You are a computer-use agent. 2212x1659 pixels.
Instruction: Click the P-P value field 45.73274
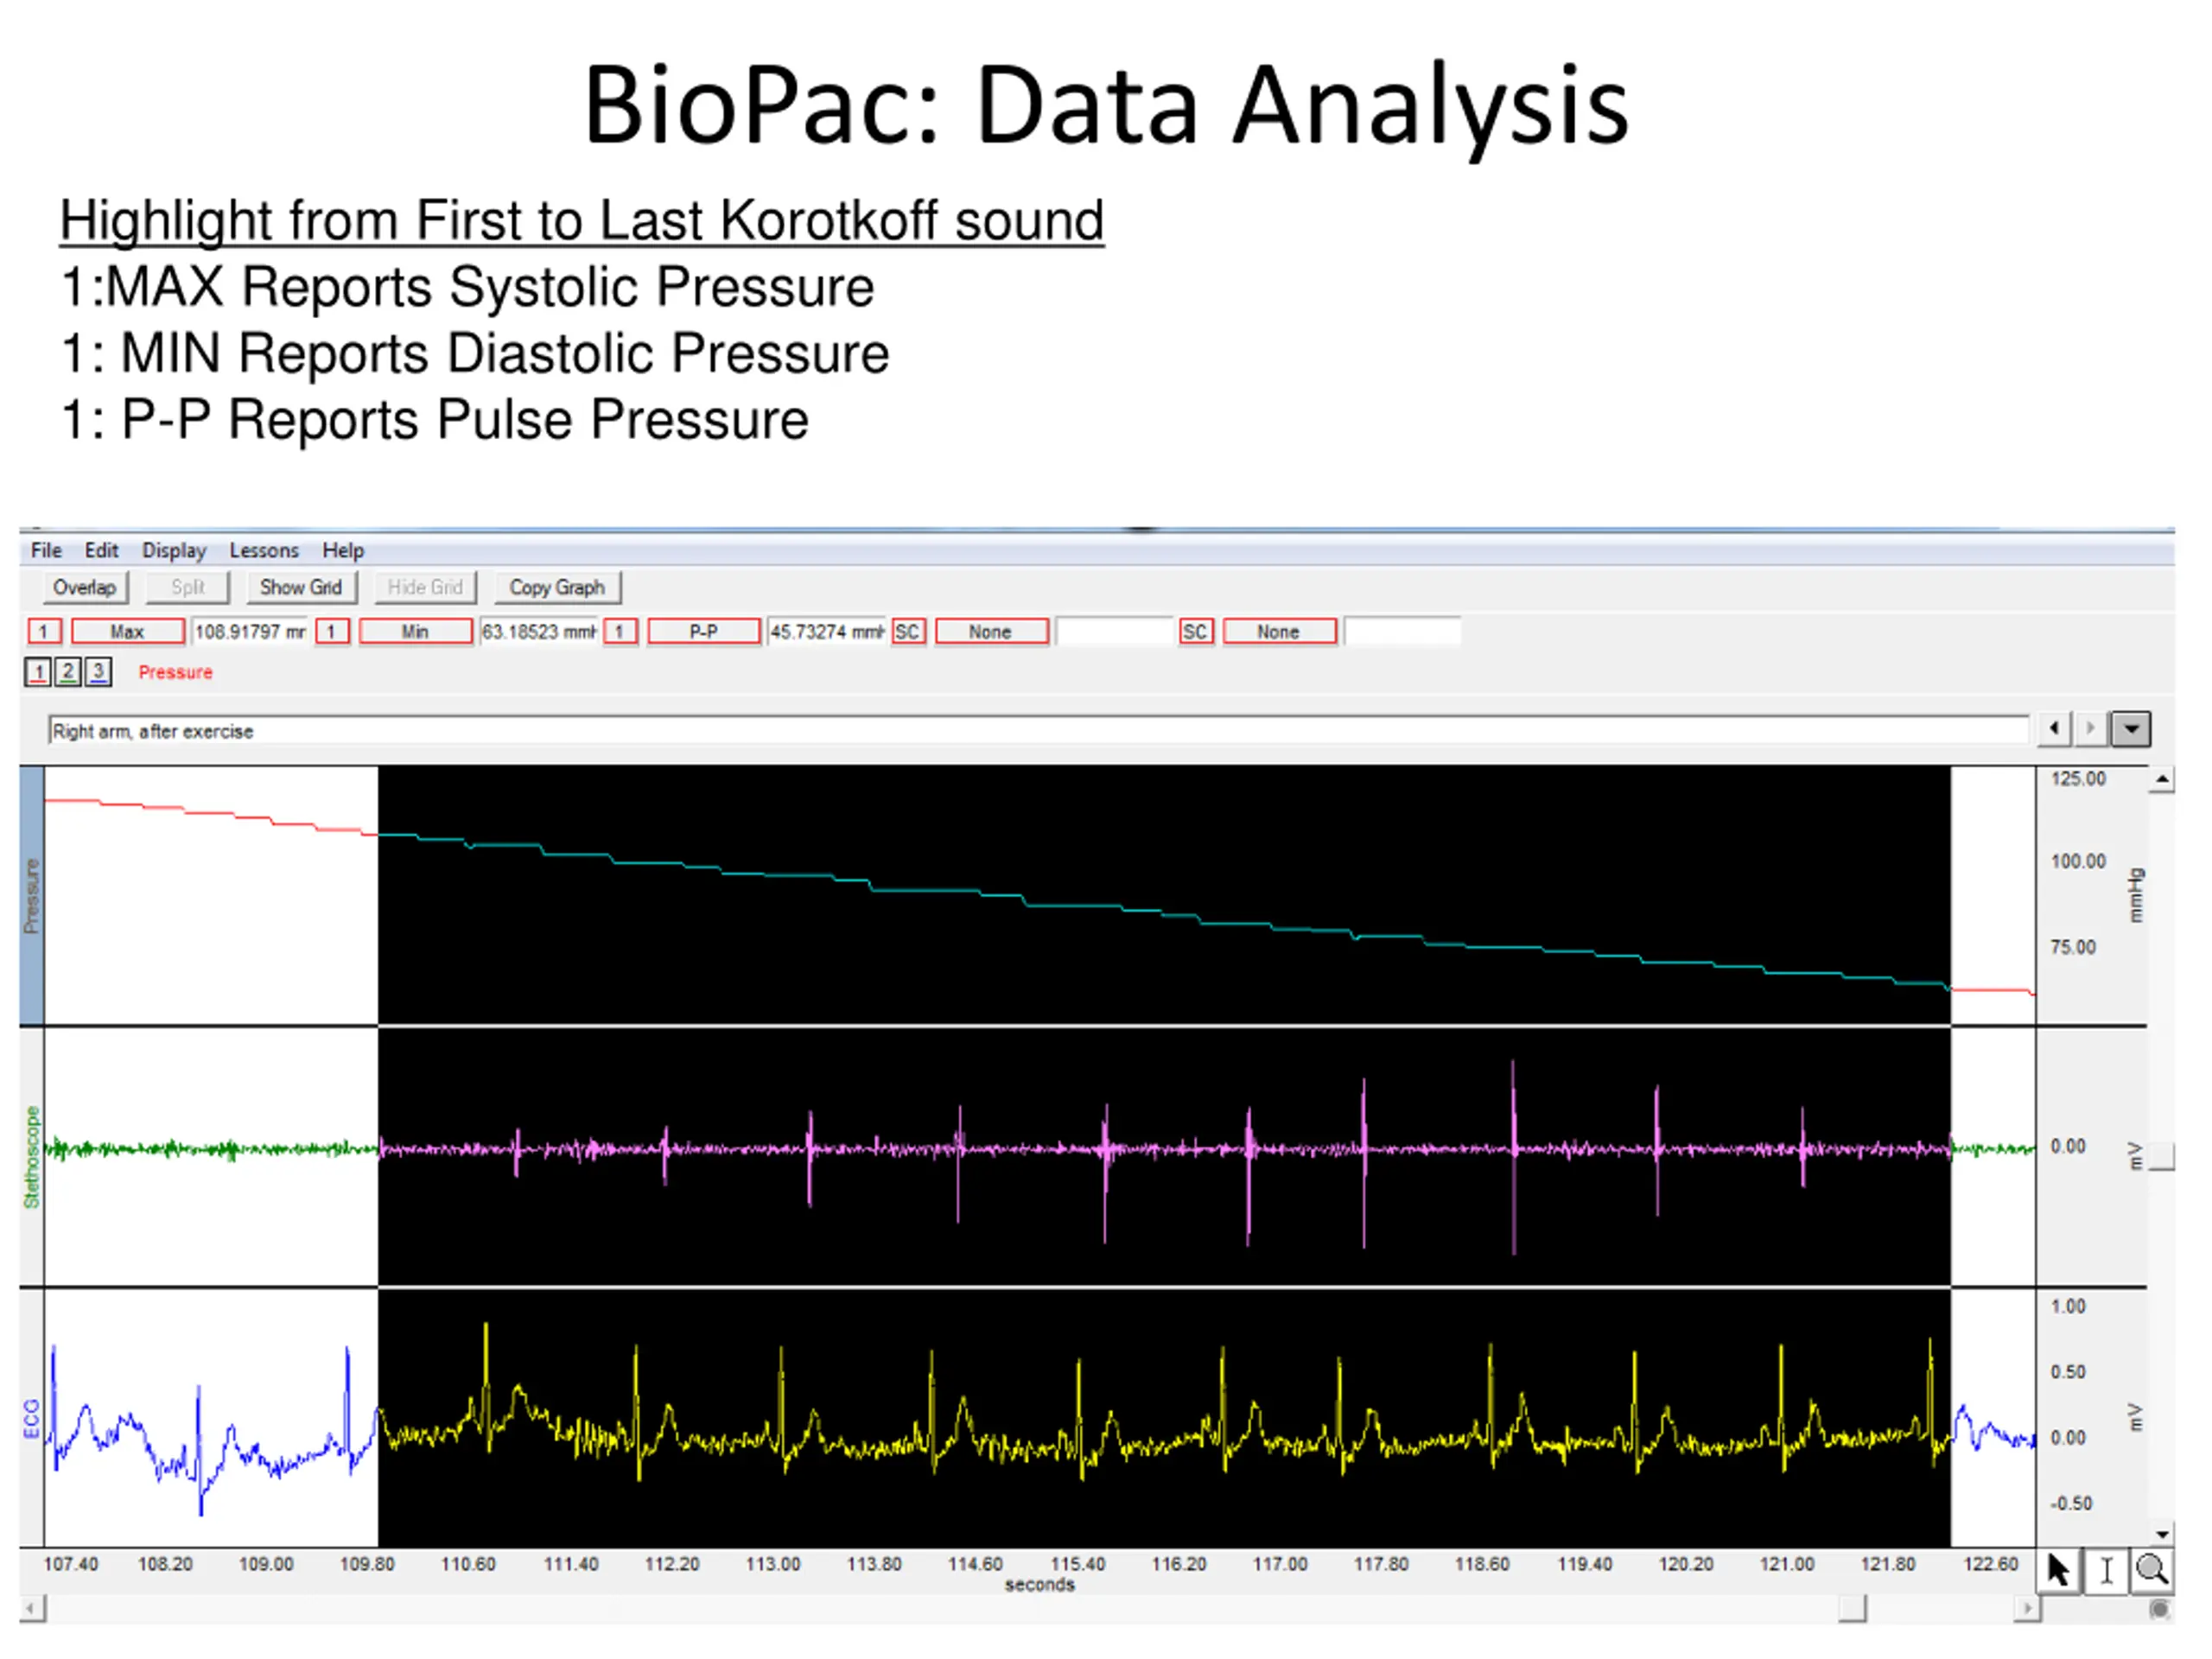click(826, 632)
